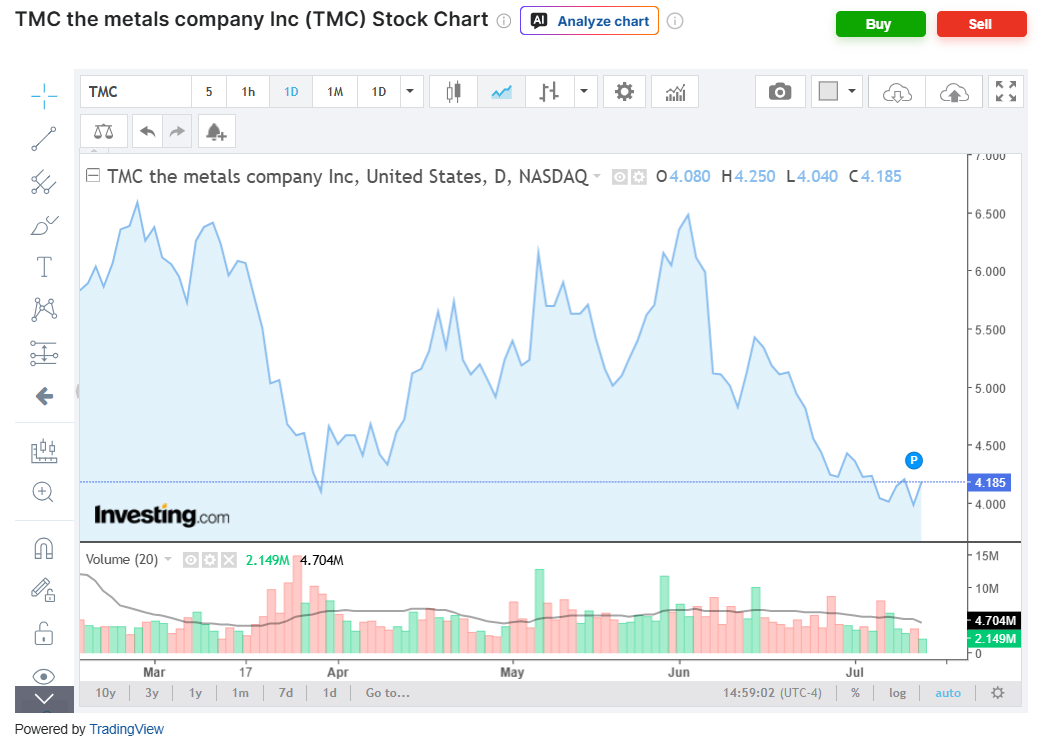The width and height of the screenshot is (1046, 737).
Task: Toggle log scale on price axis
Action: tap(897, 693)
